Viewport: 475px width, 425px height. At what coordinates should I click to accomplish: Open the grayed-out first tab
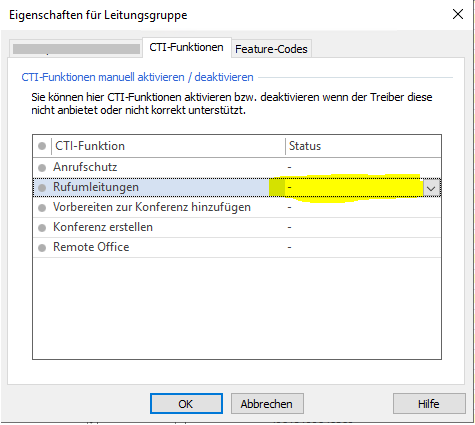pyautogui.click(x=76, y=49)
